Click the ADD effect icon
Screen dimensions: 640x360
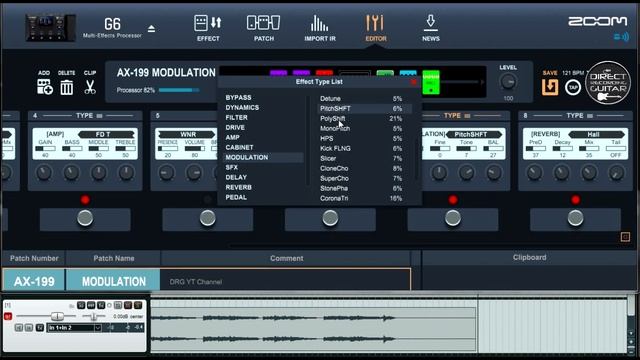point(44,87)
